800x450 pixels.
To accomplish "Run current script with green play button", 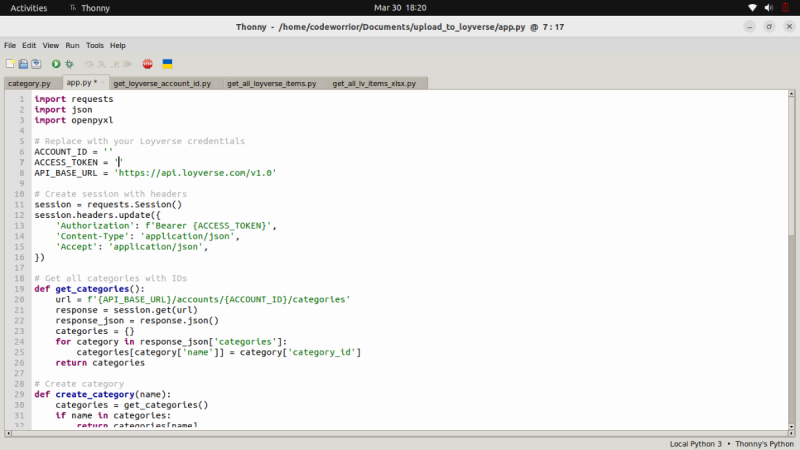I will coord(56,64).
